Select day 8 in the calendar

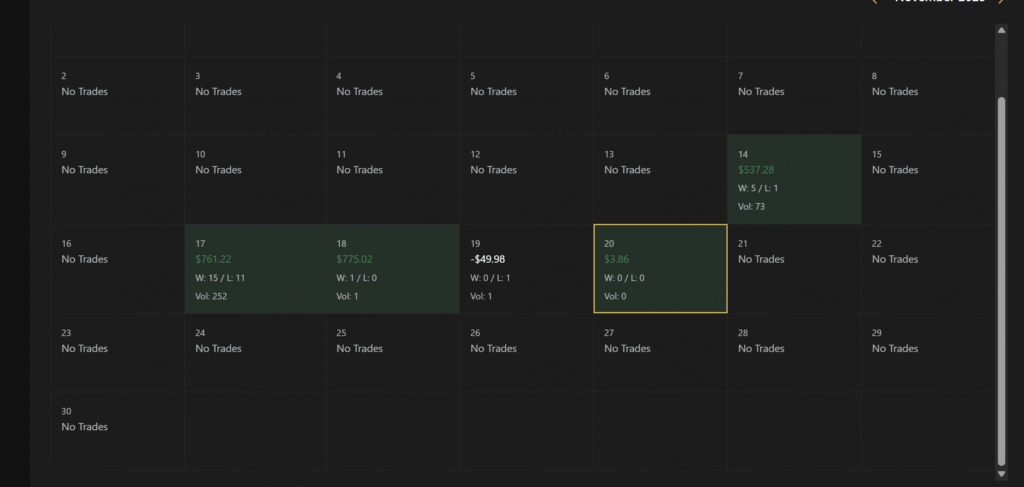pyautogui.click(x=928, y=96)
